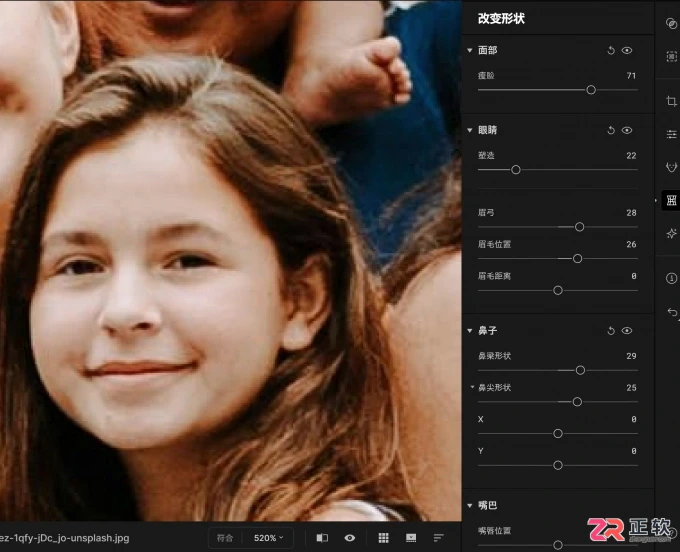
Task: Click the 鼻尖形状 slider handle
Action: pyautogui.click(x=577, y=402)
